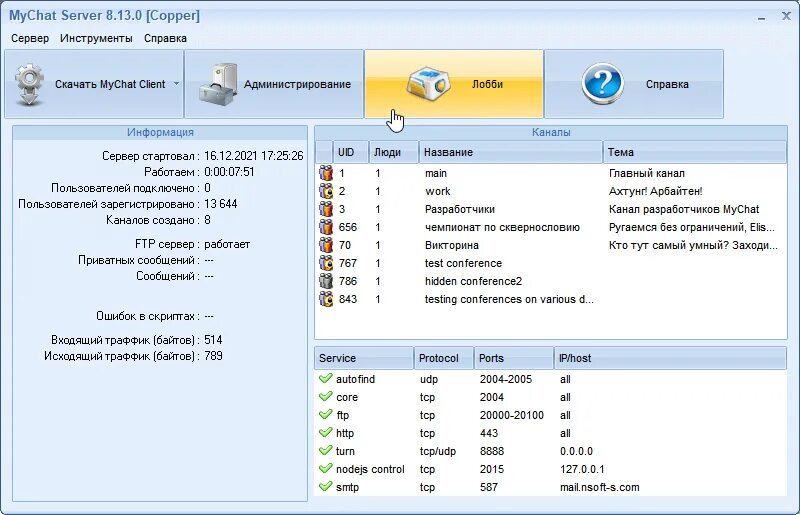Screen dimensions: 800x515
Task: Open the Администрирование panel
Action: pyautogui.click(x=274, y=84)
